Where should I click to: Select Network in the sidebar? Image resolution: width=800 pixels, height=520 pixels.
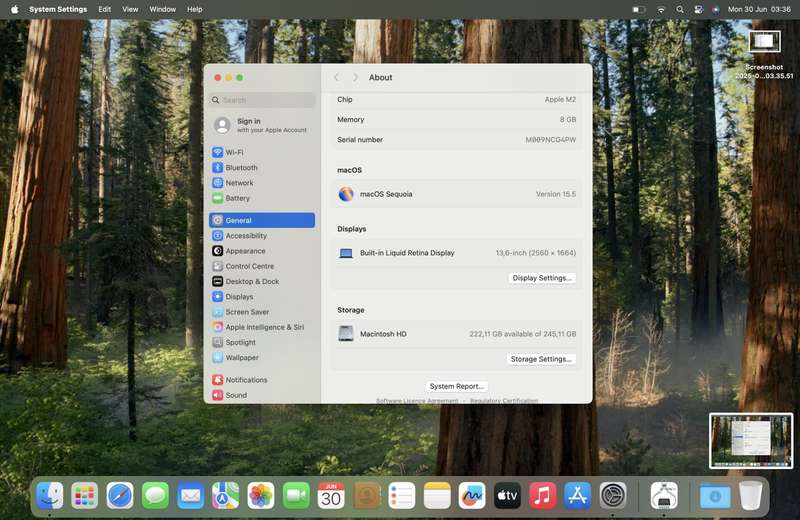pyautogui.click(x=262, y=183)
